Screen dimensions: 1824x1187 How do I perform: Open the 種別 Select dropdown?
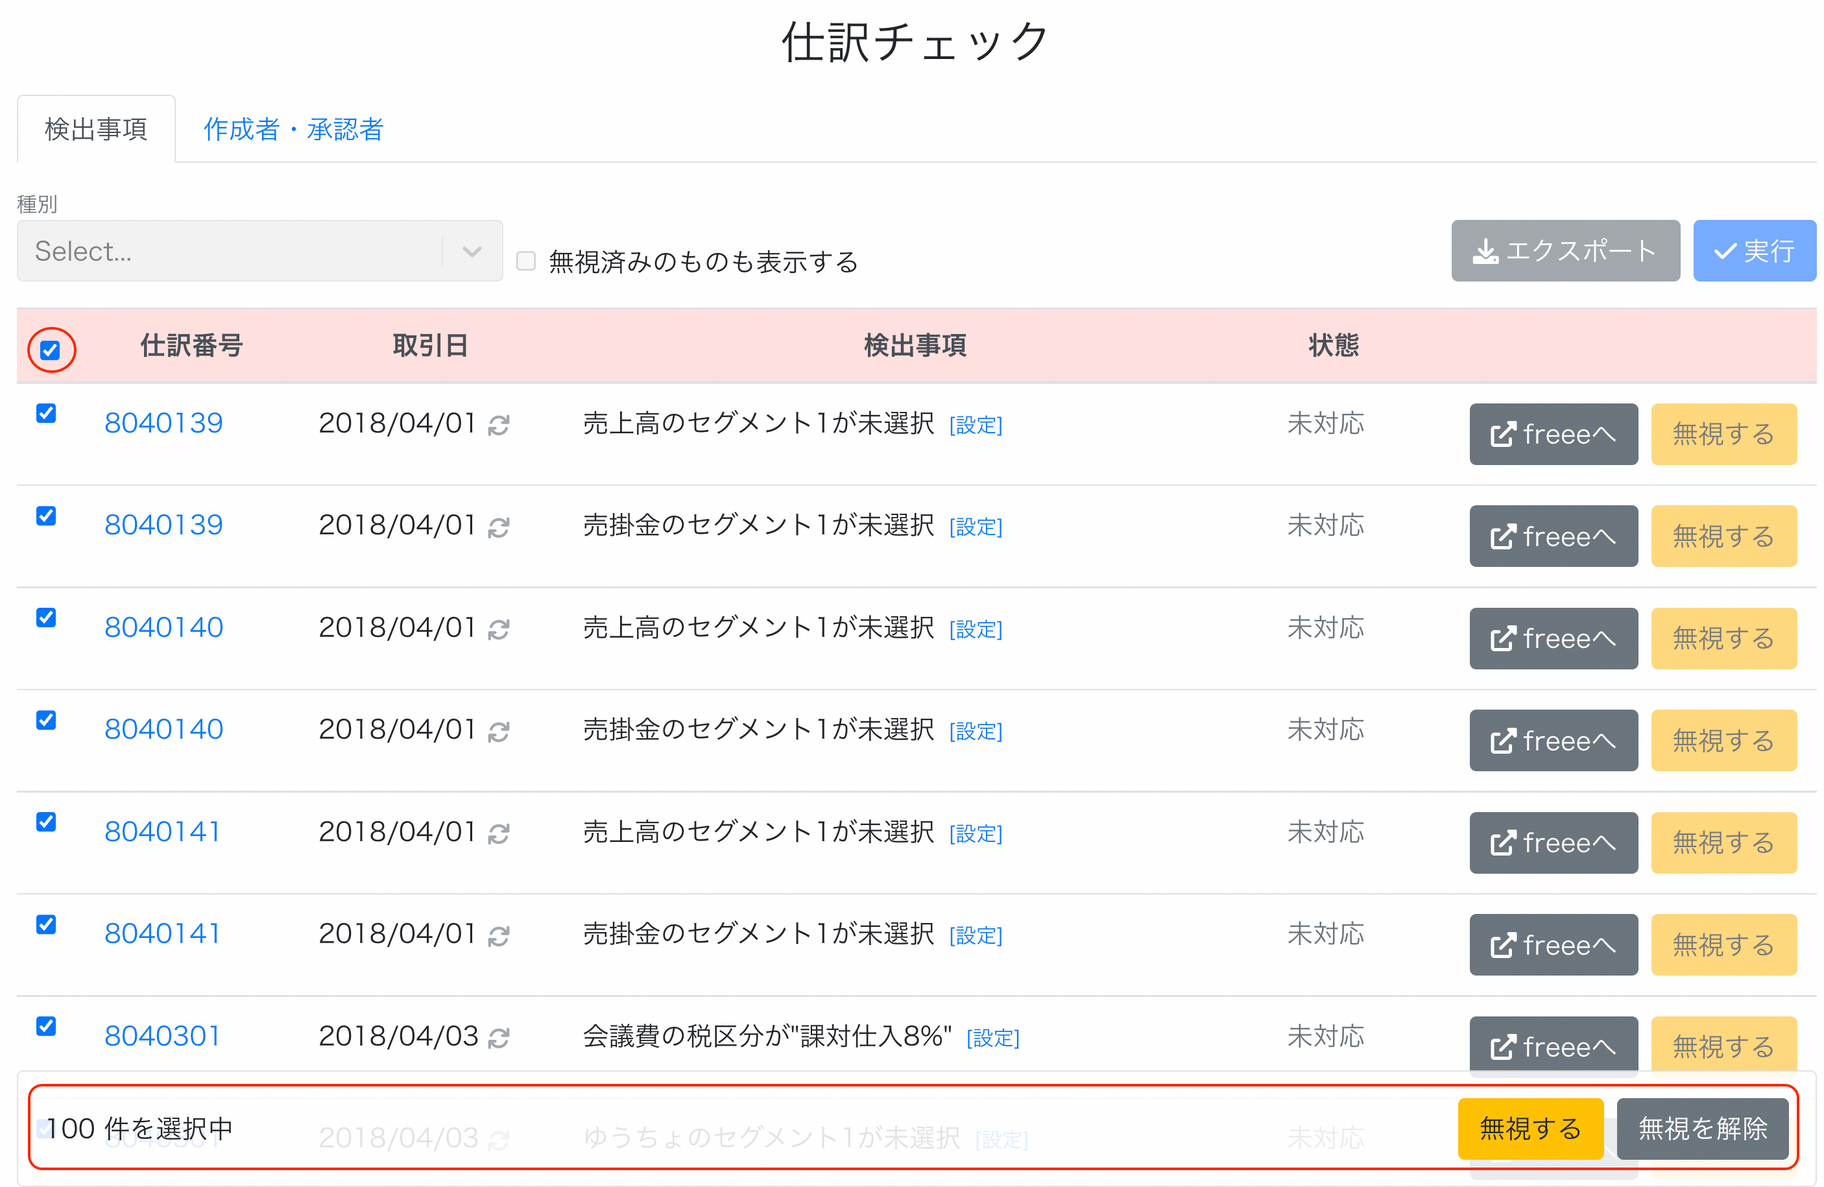coord(260,251)
